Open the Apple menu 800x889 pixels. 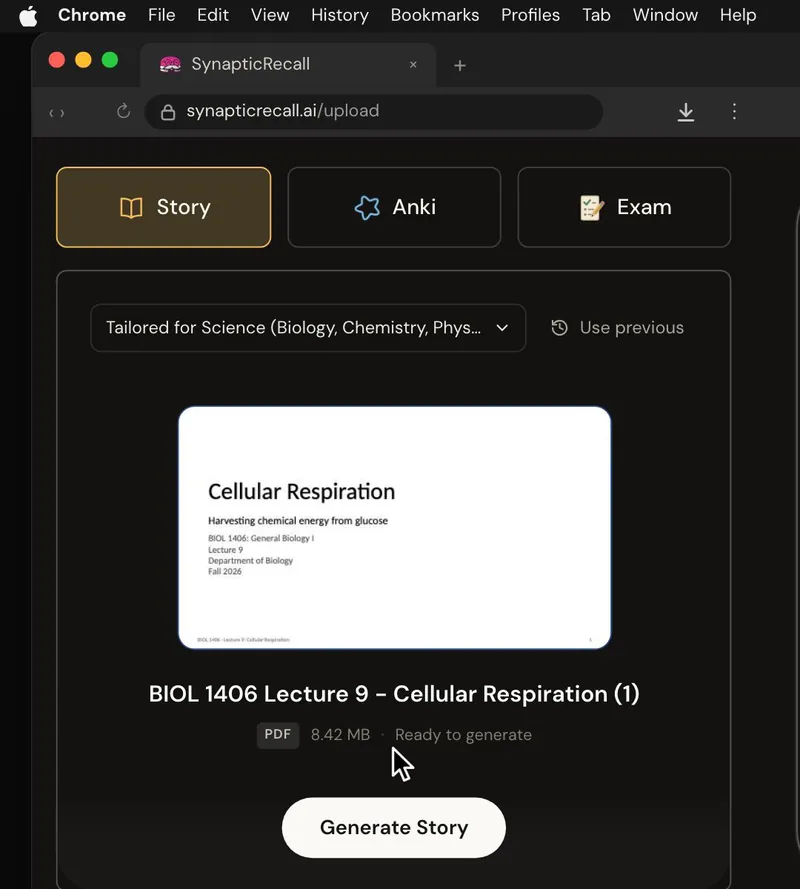[x=28, y=15]
